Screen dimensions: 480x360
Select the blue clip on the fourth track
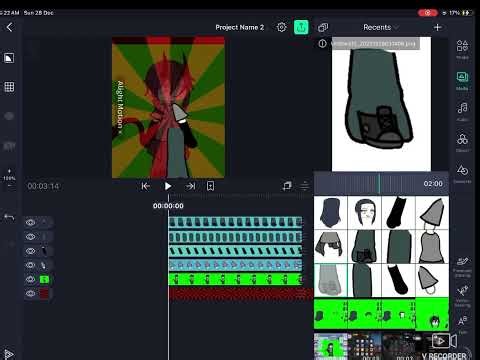pyautogui.click(x=235, y=265)
